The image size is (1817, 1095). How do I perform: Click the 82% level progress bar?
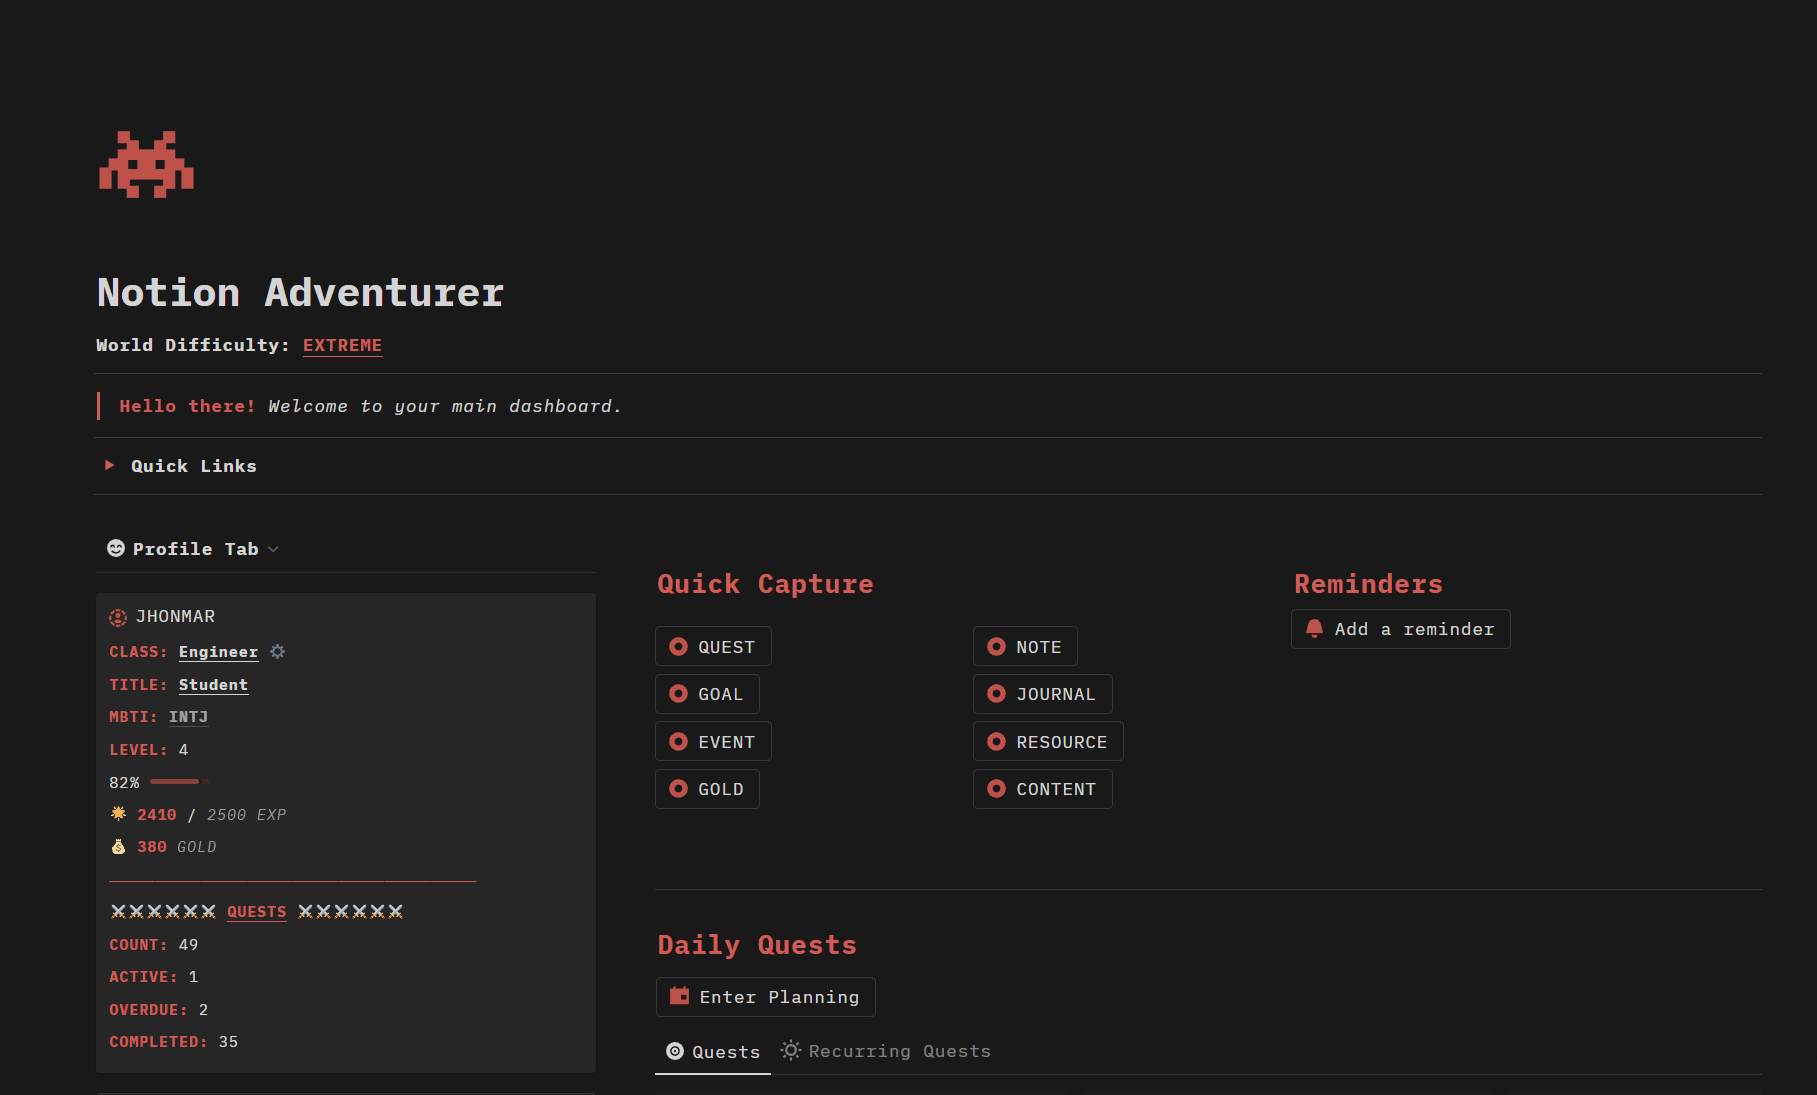[178, 782]
